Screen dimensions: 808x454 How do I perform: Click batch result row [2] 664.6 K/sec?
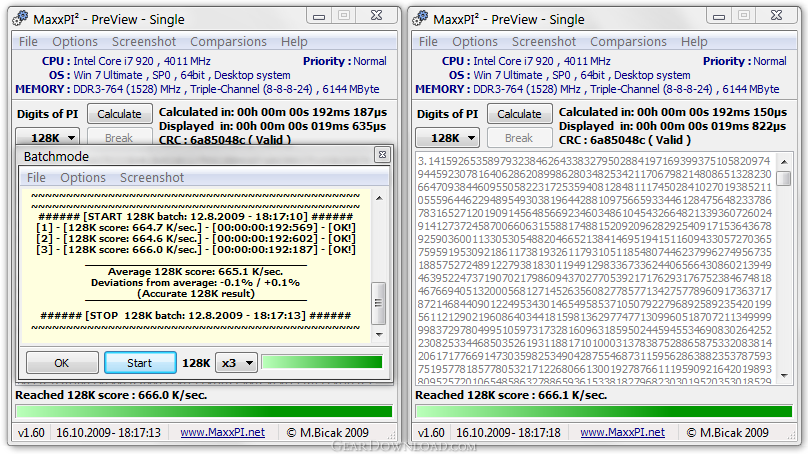coord(196,239)
